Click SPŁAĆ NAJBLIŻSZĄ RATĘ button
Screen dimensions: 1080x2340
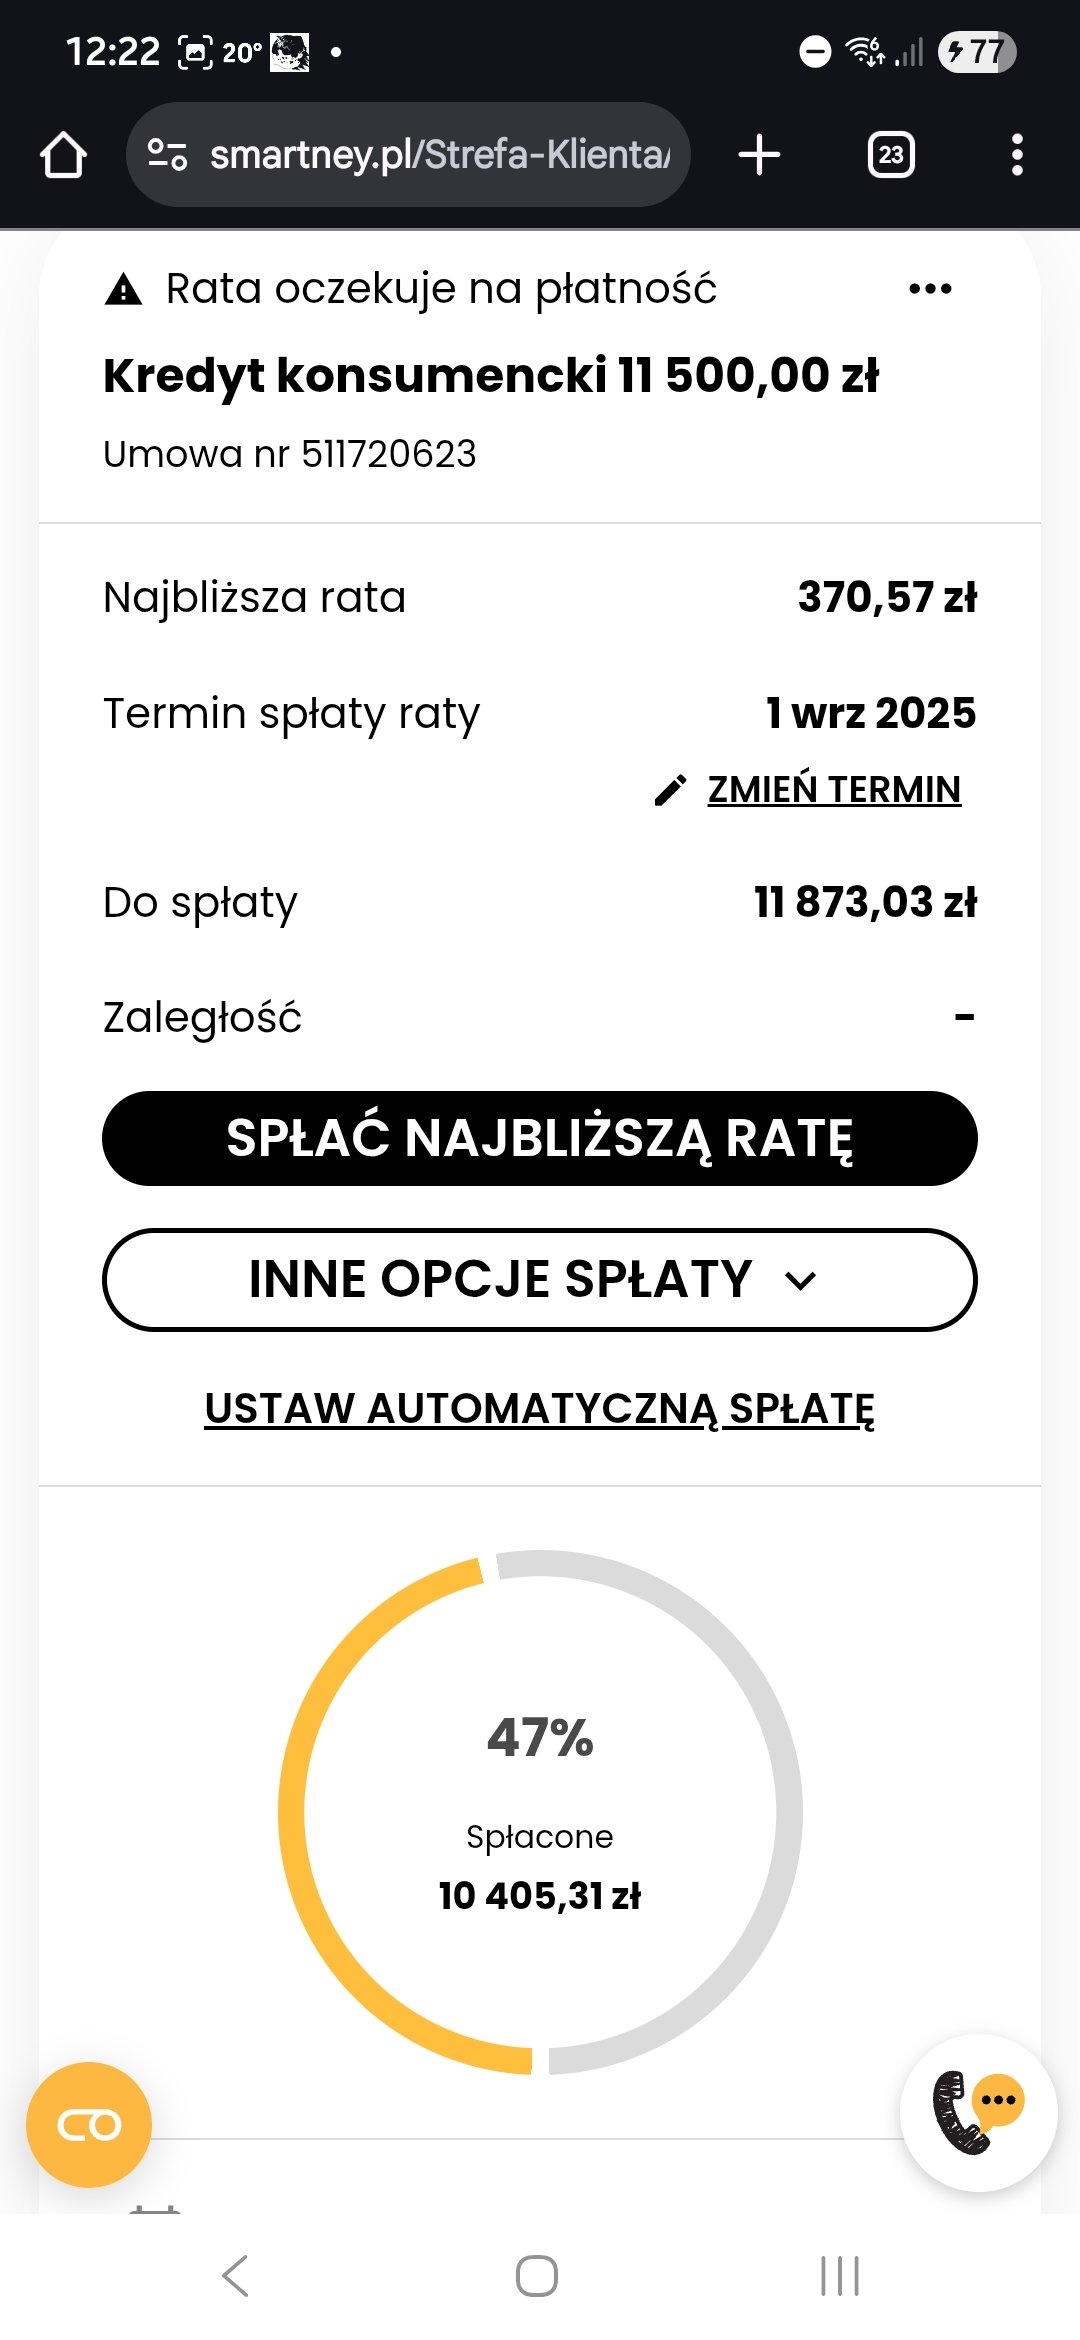540,1138
